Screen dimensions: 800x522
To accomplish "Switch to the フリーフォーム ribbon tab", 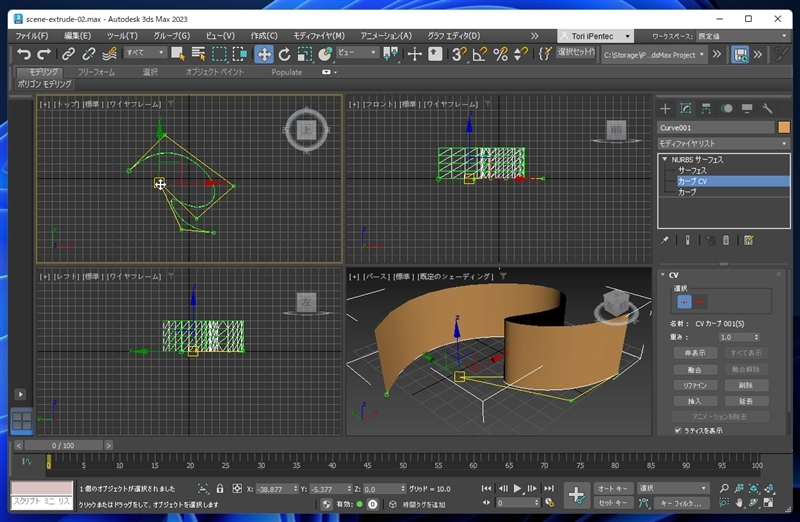I will coord(96,72).
